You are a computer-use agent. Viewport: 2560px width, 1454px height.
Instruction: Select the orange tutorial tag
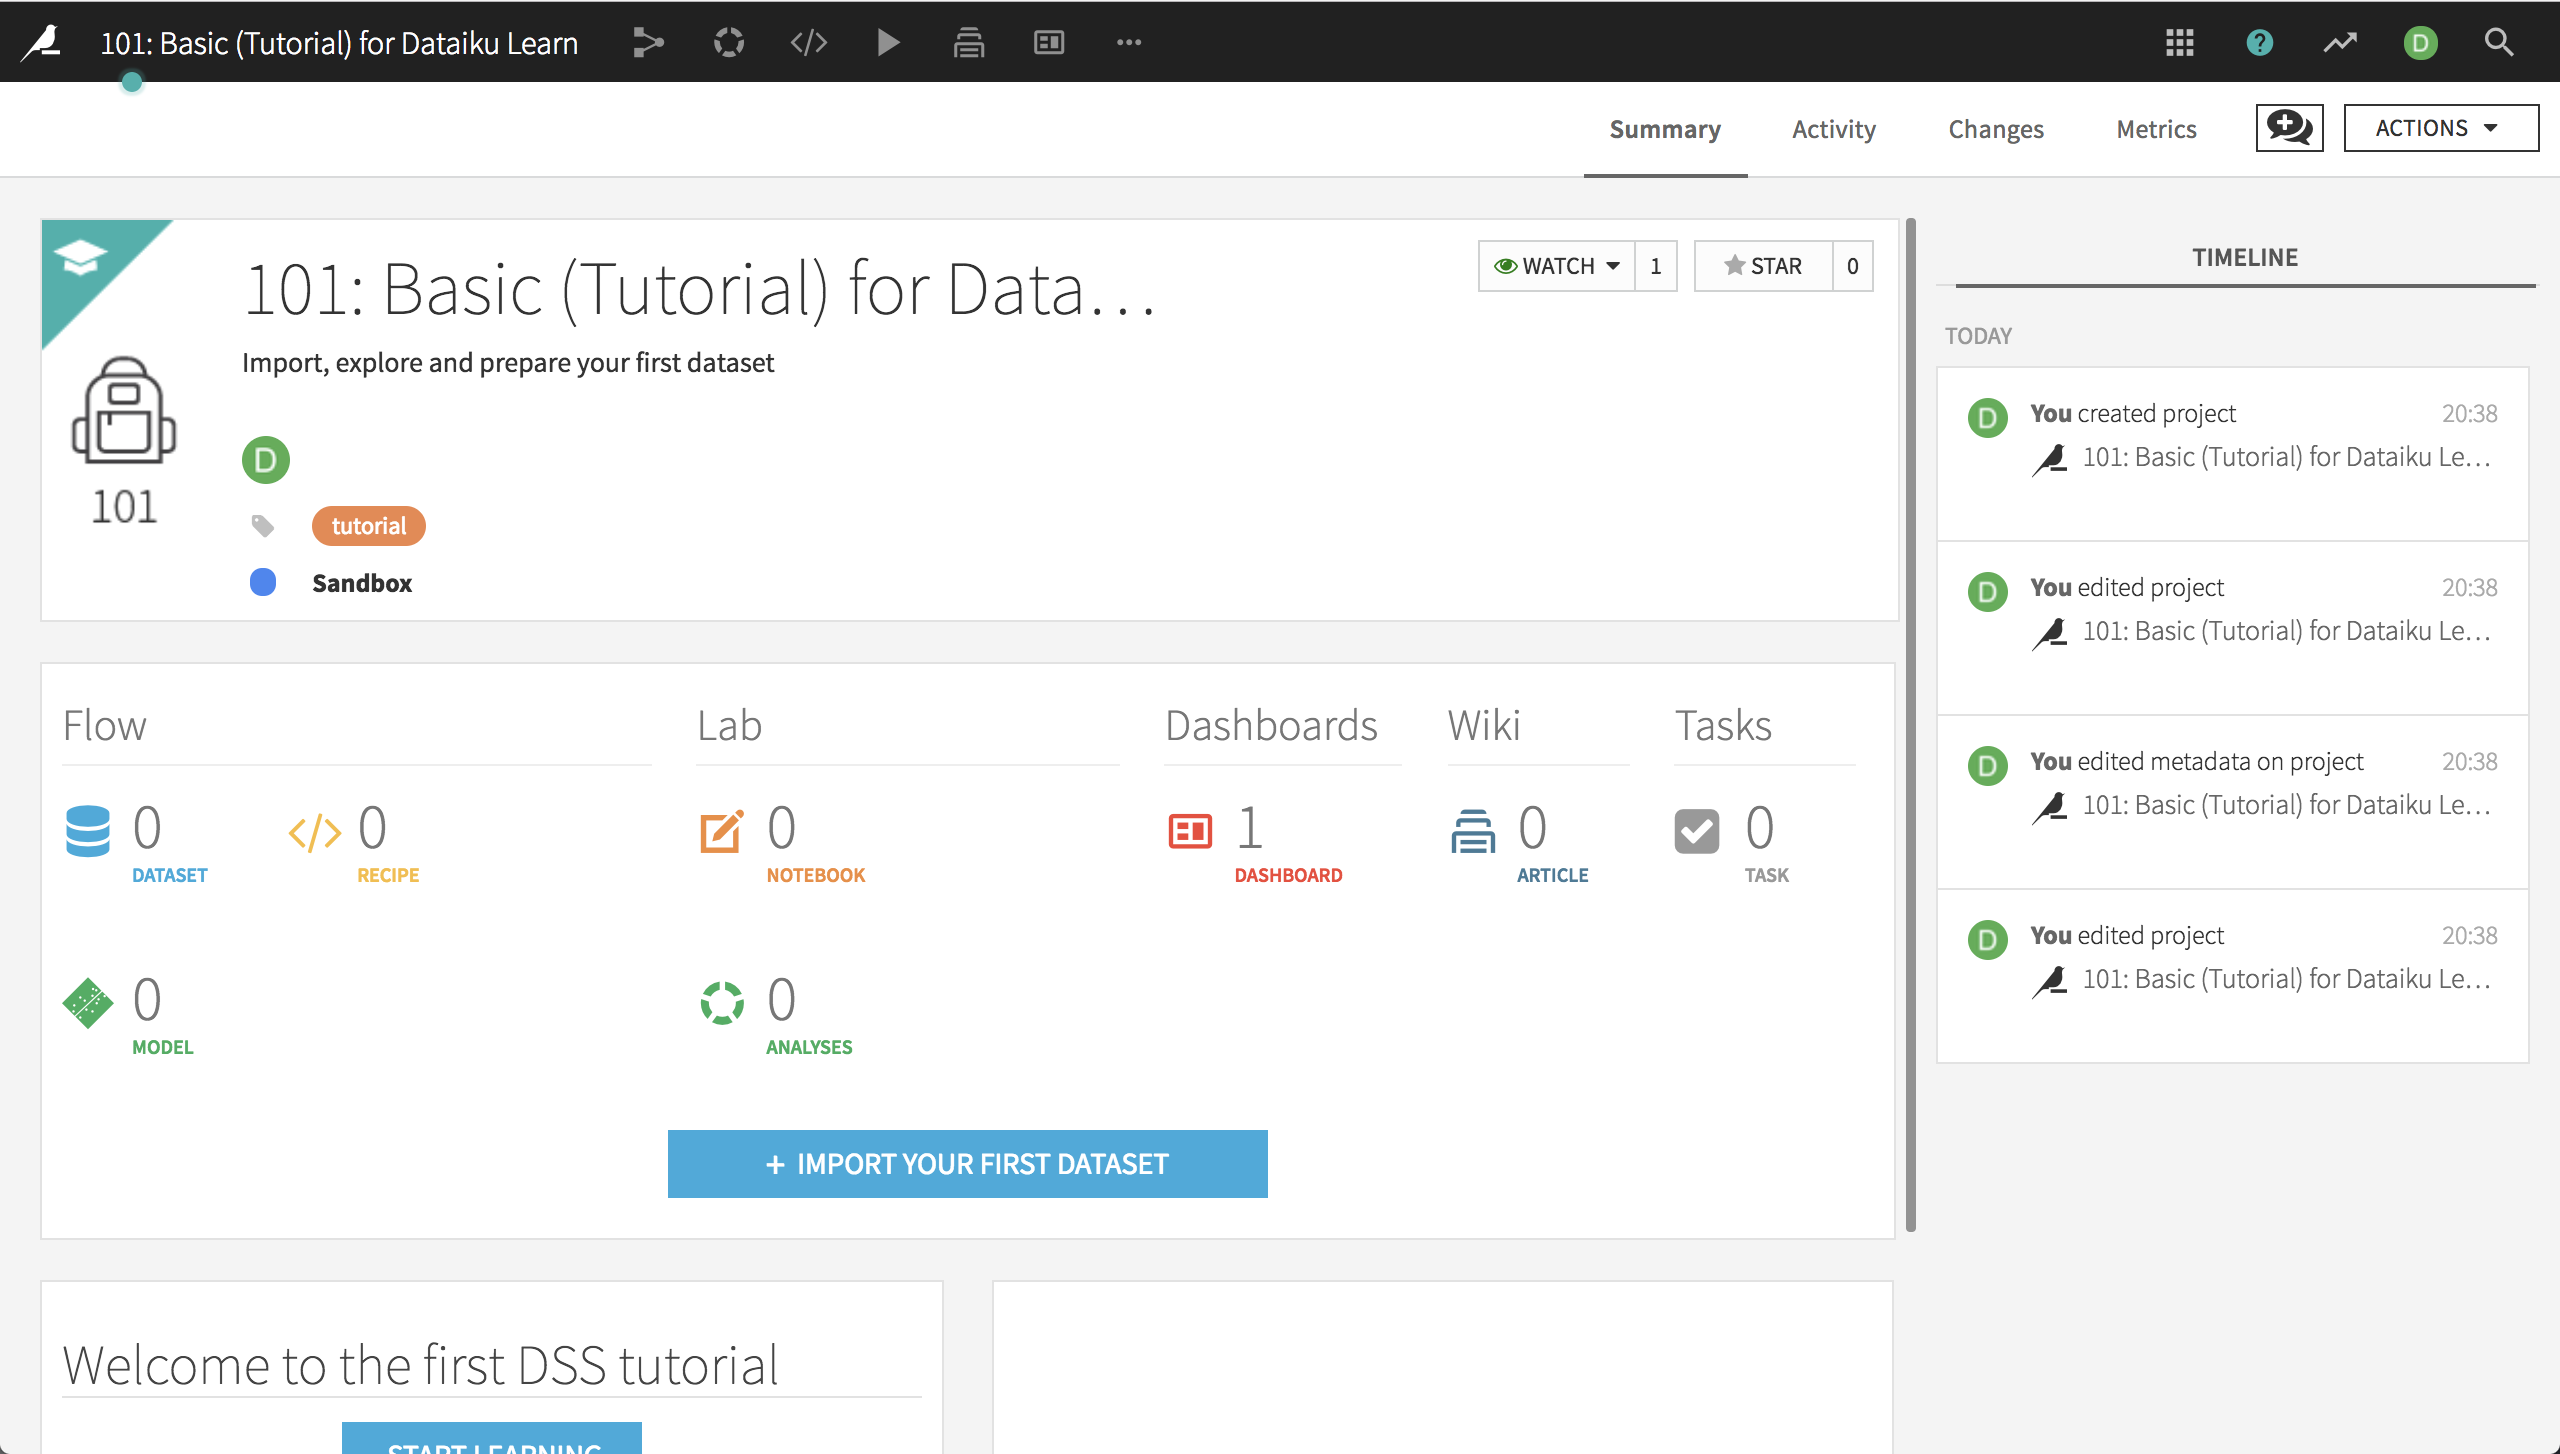coord(368,525)
